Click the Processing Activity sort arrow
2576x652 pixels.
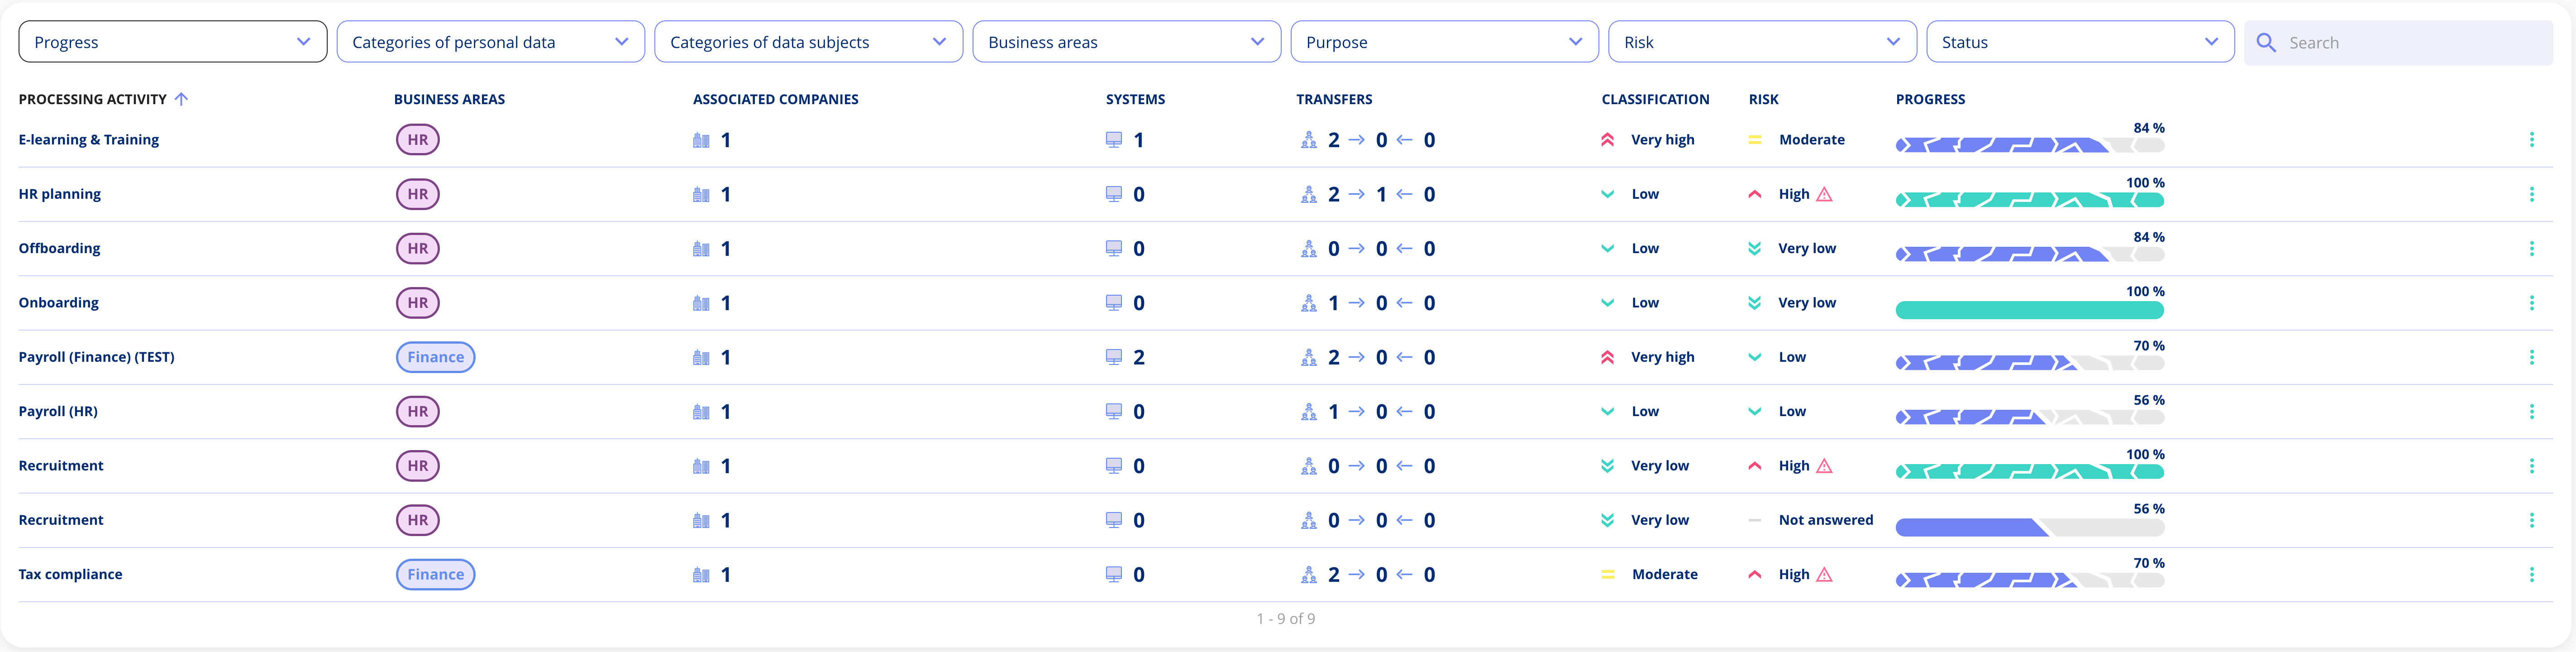[186, 99]
